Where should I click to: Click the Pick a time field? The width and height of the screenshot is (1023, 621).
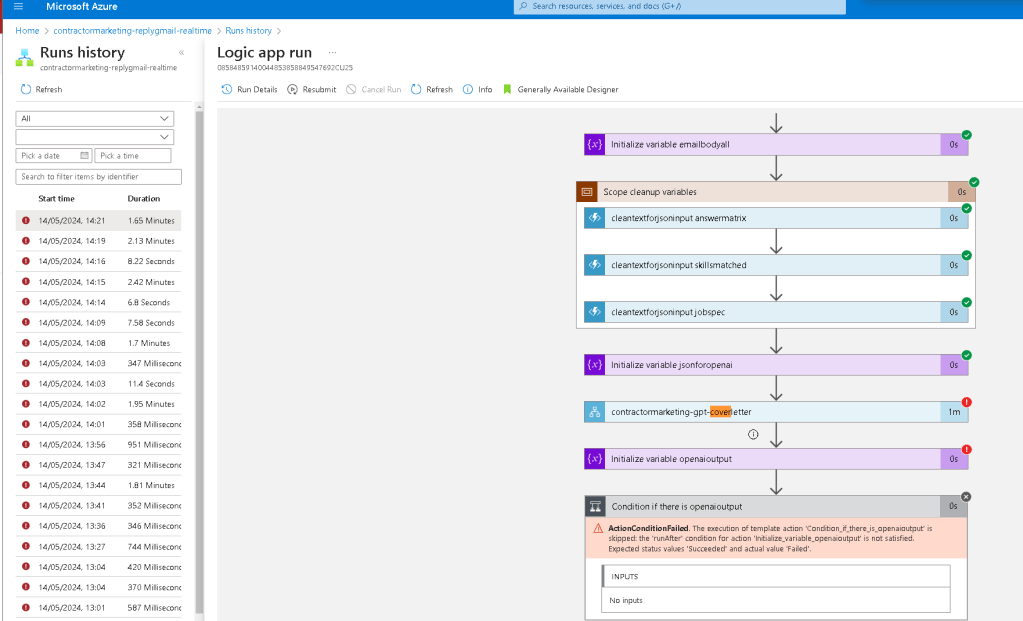(133, 156)
